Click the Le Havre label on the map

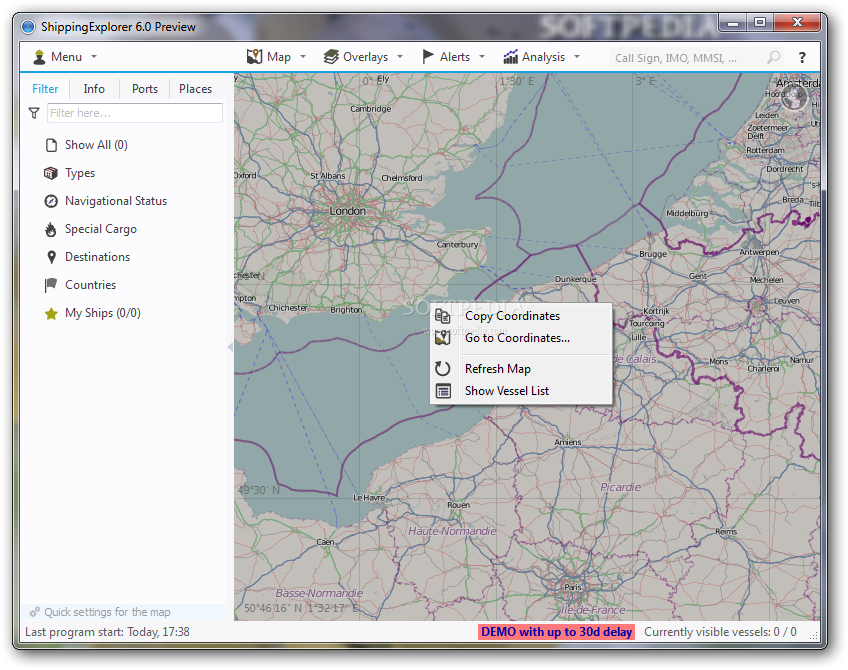[x=369, y=497]
